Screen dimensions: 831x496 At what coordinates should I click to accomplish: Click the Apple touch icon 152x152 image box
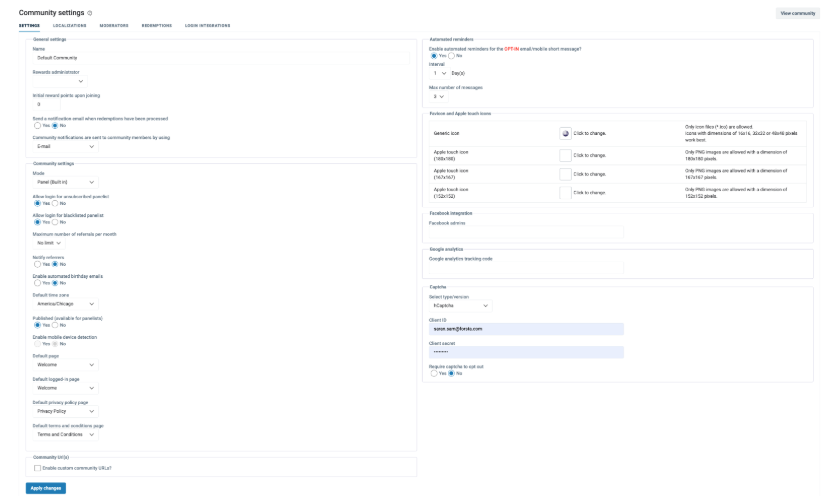[565, 192]
